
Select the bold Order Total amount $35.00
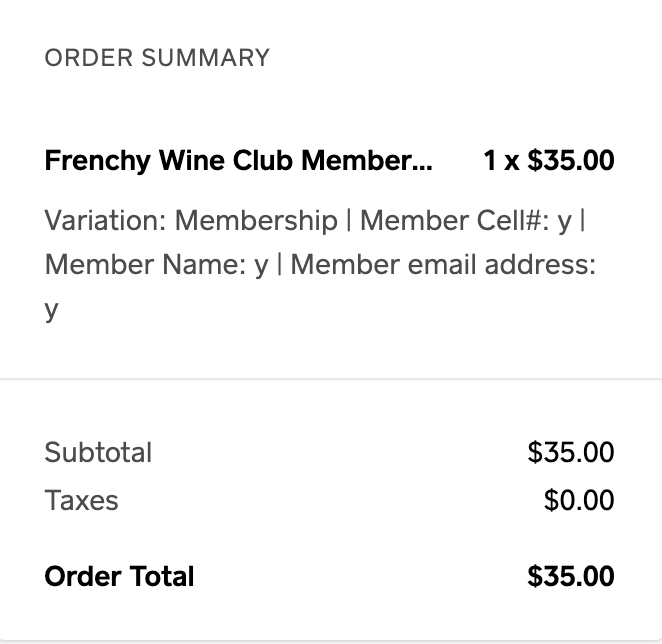coord(571,576)
